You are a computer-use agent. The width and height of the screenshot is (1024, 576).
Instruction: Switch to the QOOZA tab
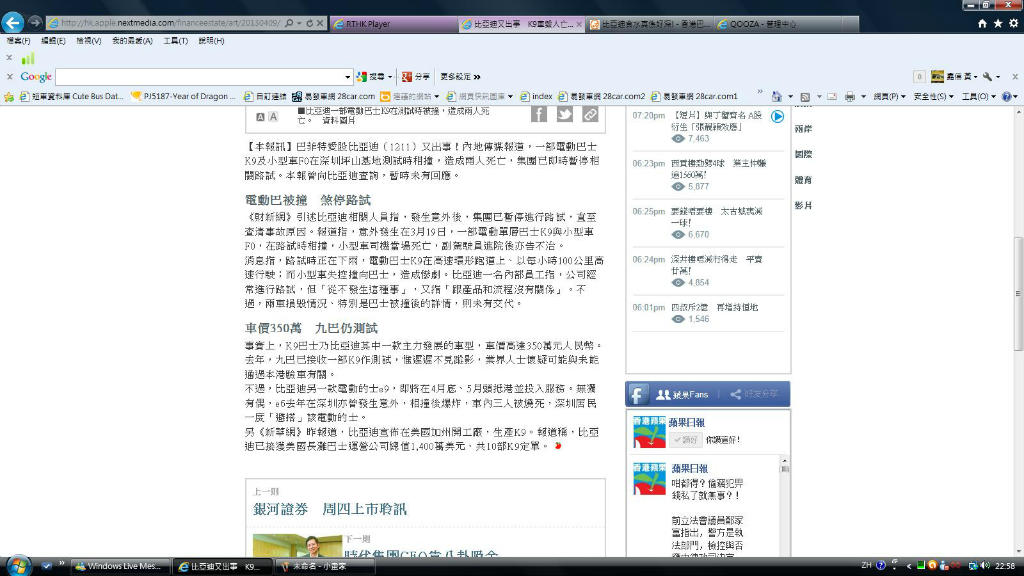coord(786,24)
